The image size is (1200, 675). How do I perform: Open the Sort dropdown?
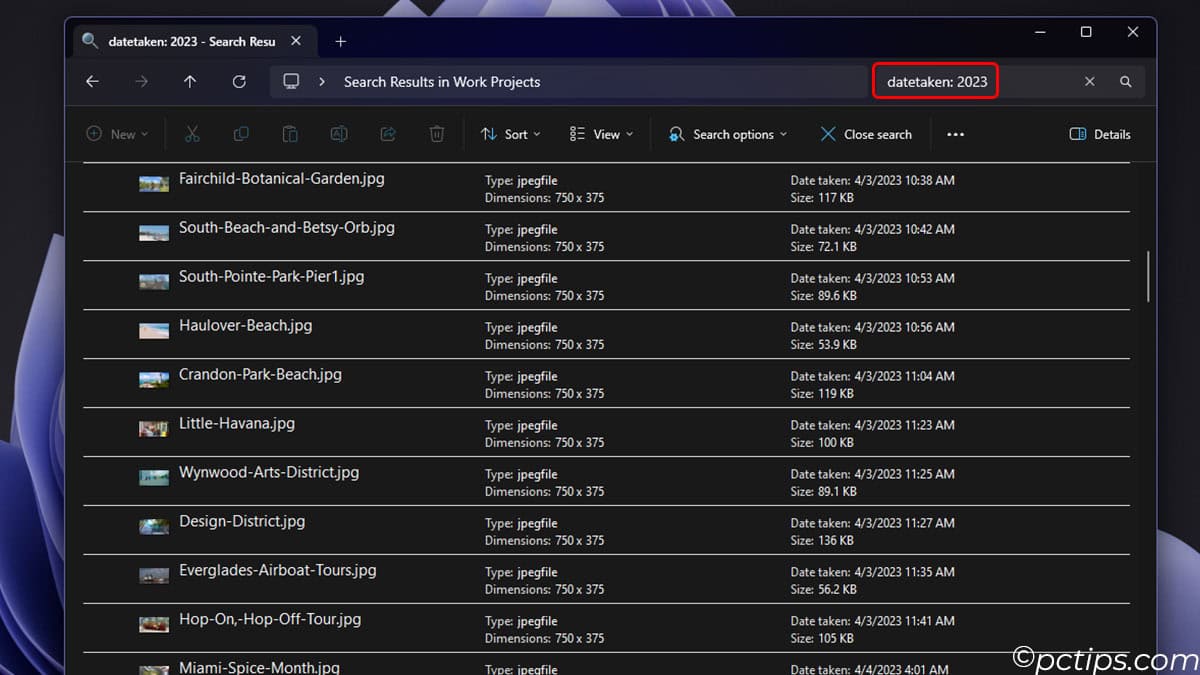510,134
